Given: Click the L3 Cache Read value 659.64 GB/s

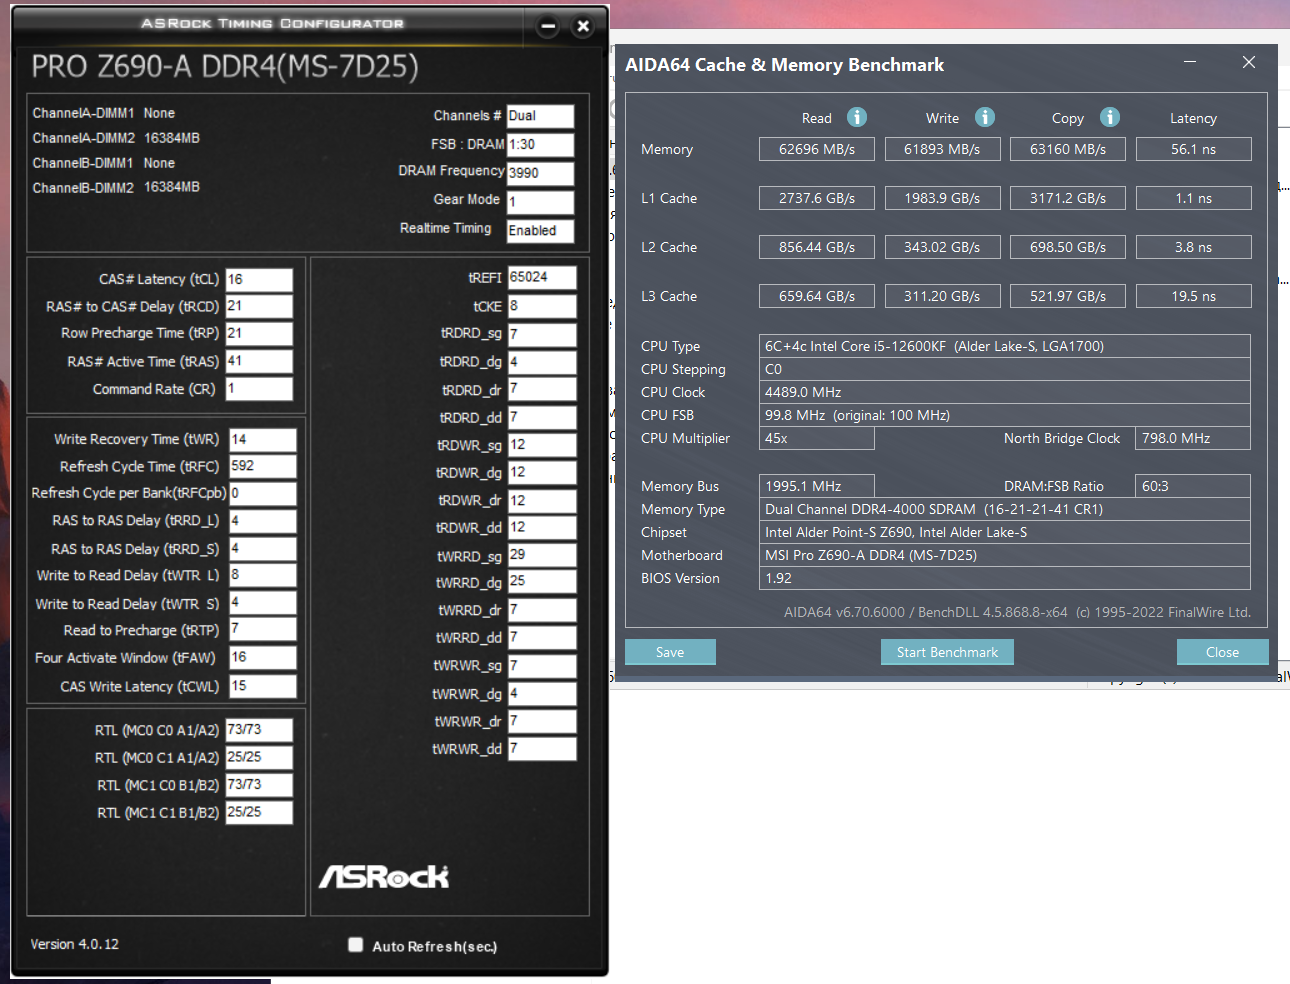Looking at the screenshot, I should click(x=817, y=296).
